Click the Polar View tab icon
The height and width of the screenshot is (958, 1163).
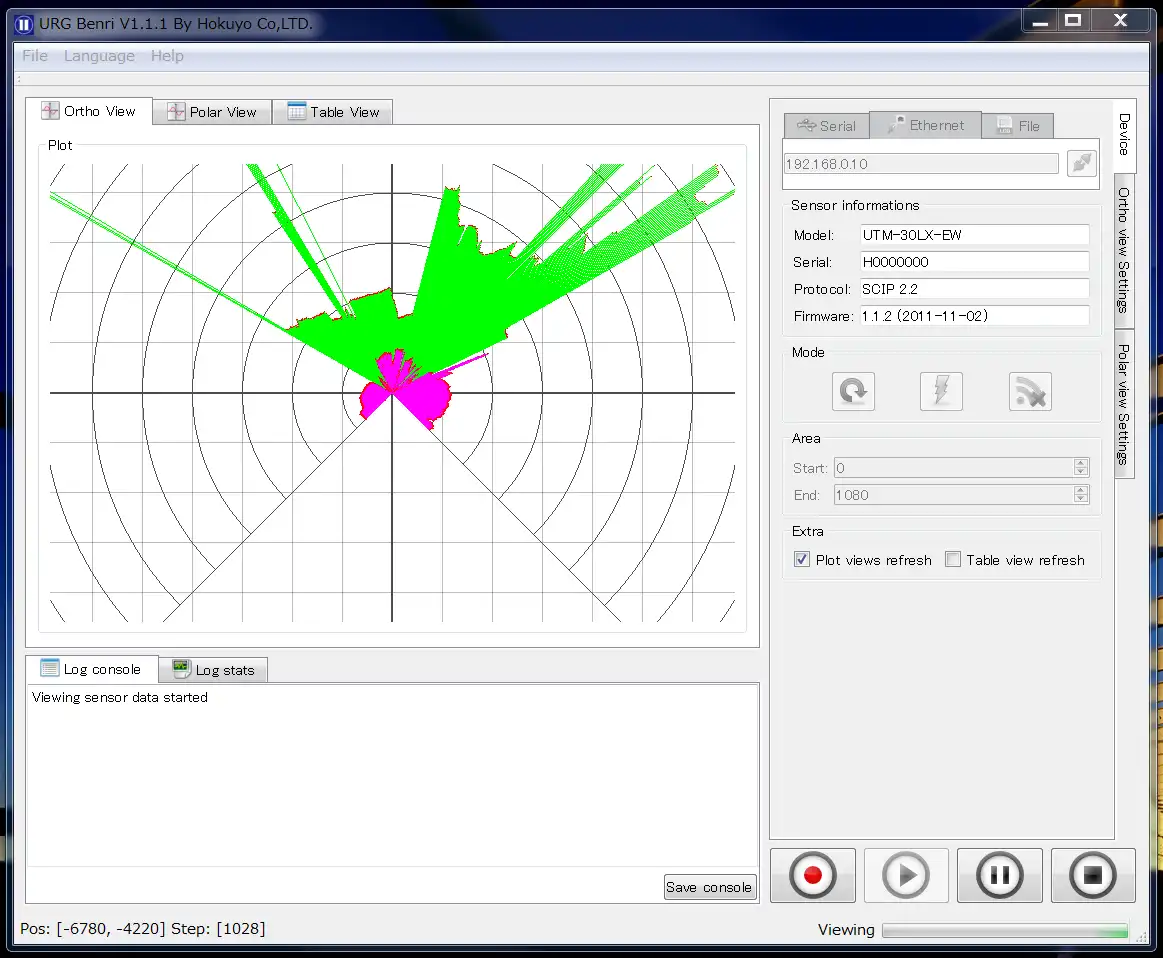click(176, 112)
